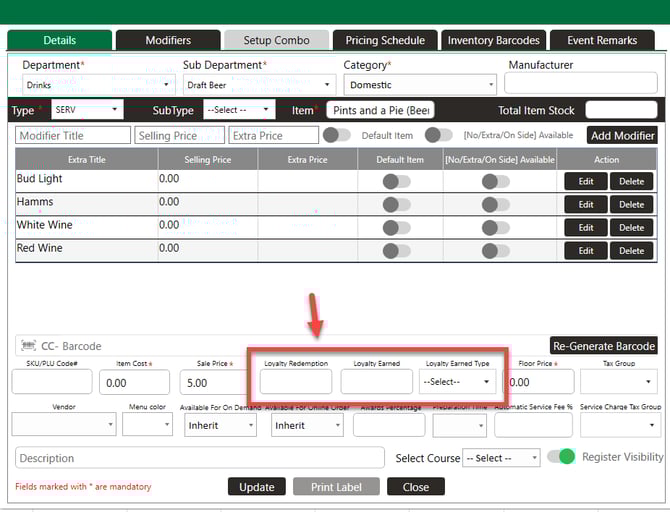The height and width of the screenshot is (512, 670).
Task: Expand the Category dropdown showing Domestic
Action: [420, 85]
